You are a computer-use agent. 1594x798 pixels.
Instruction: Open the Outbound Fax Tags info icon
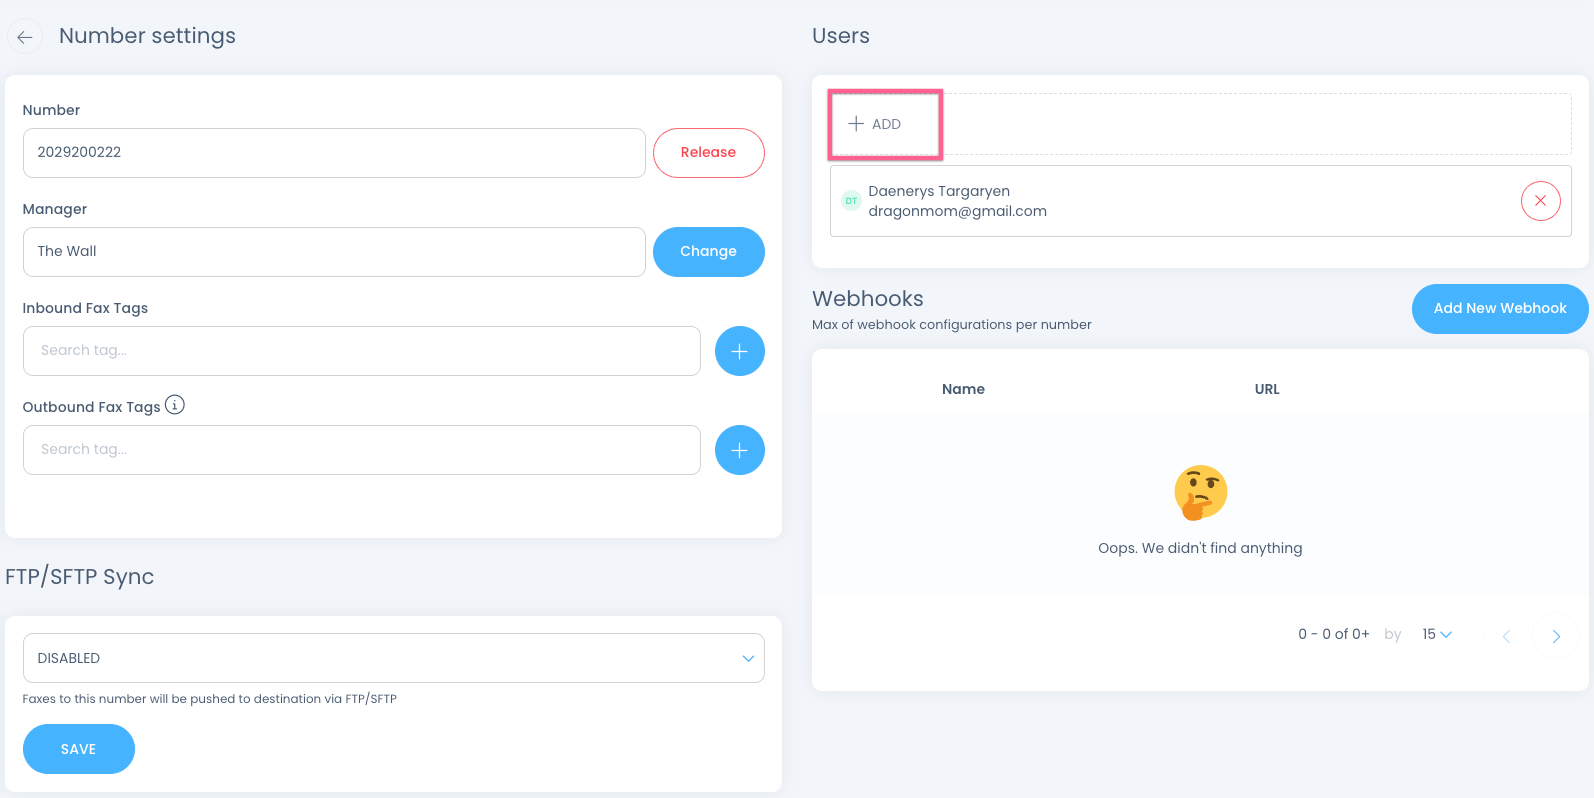pyautogui.click(x=175, y=405)
